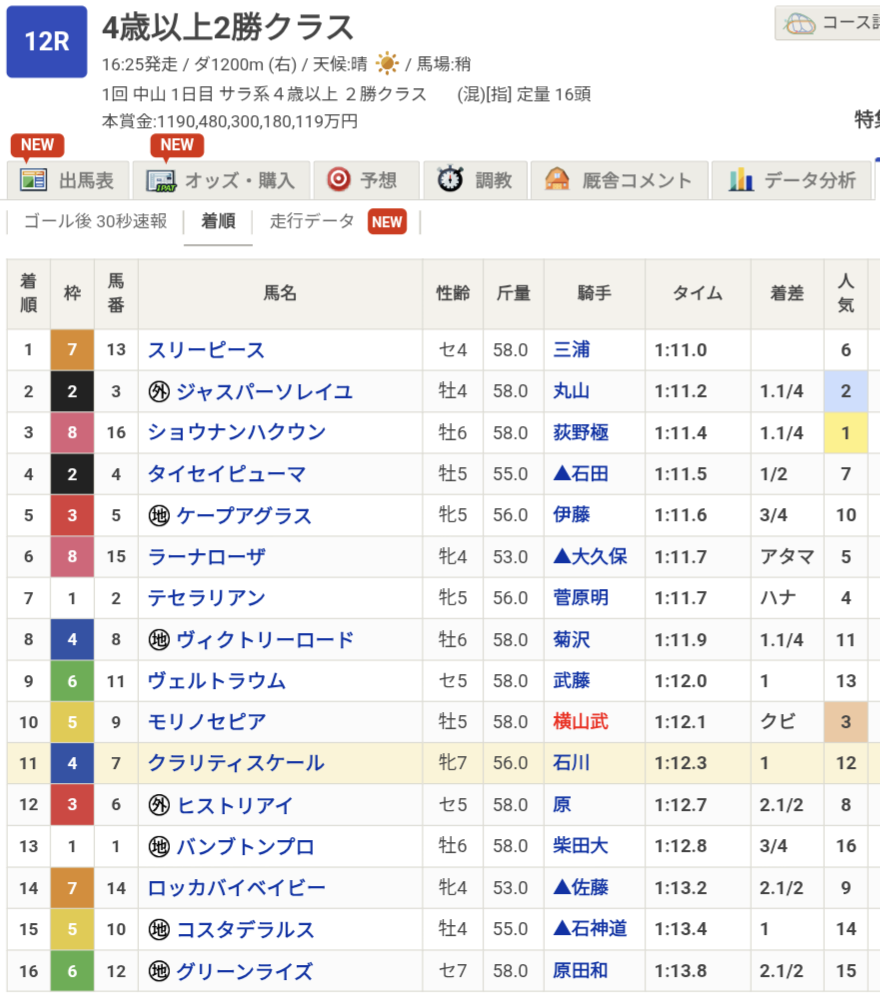Screen dimensions: 880x1004
Task: Open the 調教 tab
Action: click(475, 180)
